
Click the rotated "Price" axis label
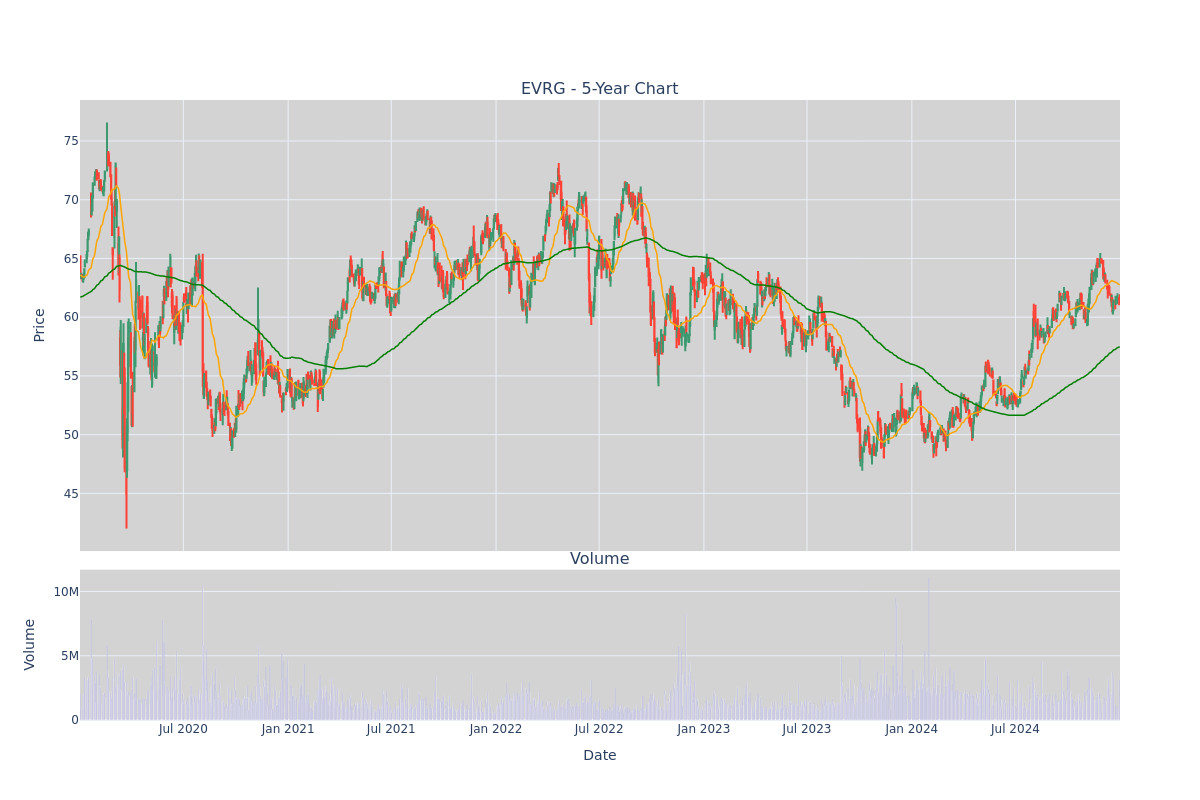pos(40,325)
